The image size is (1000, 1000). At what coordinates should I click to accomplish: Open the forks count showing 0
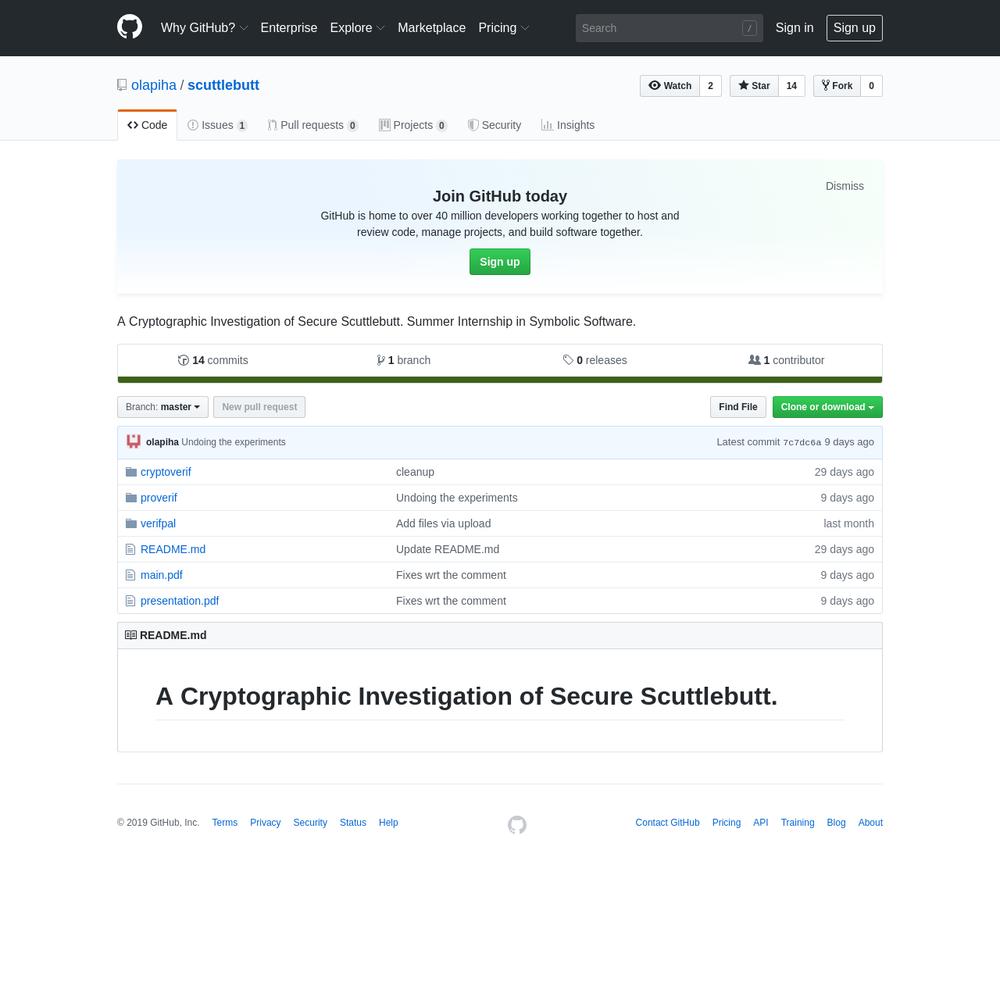pyautogui.click(x=871, y=85)
